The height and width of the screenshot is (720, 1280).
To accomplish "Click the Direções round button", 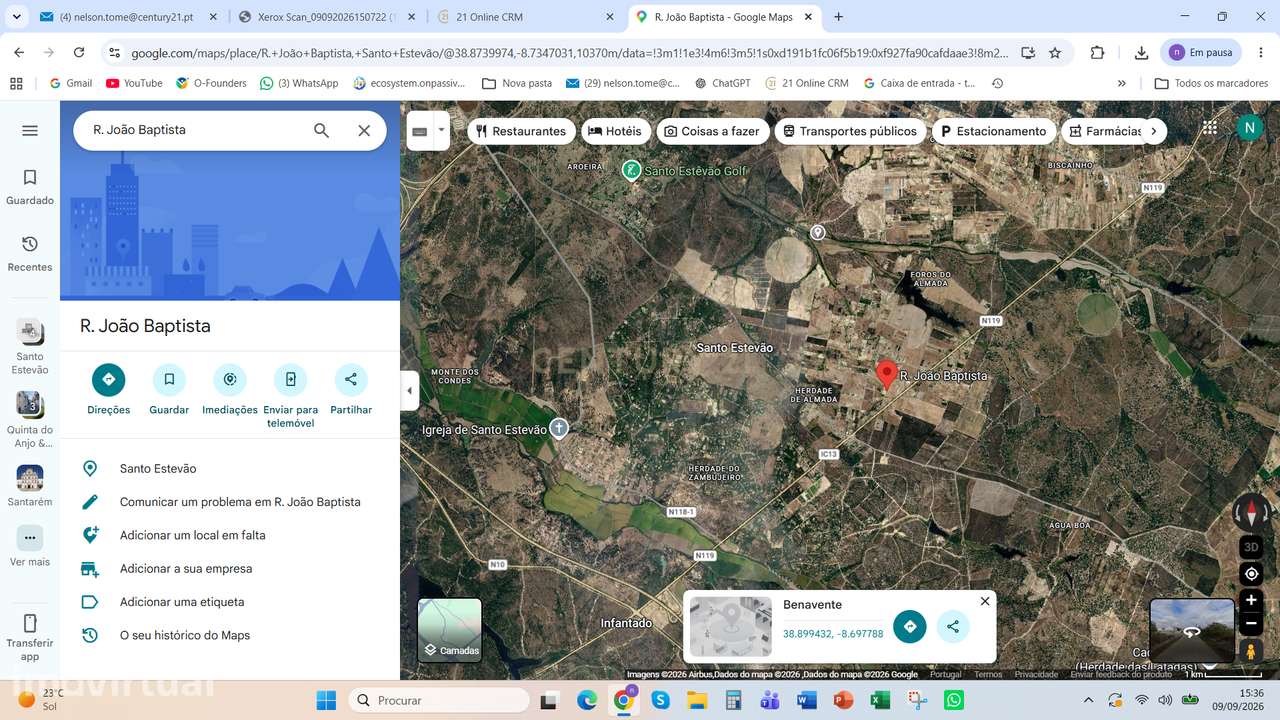I will (x=108, y=379).
